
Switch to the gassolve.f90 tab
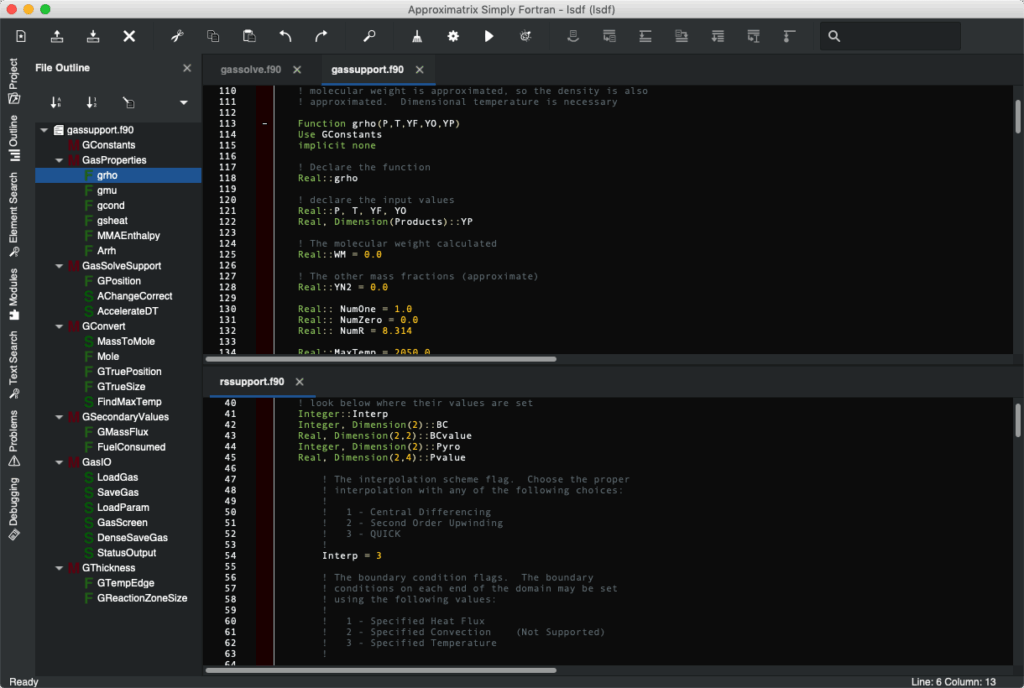251,69
